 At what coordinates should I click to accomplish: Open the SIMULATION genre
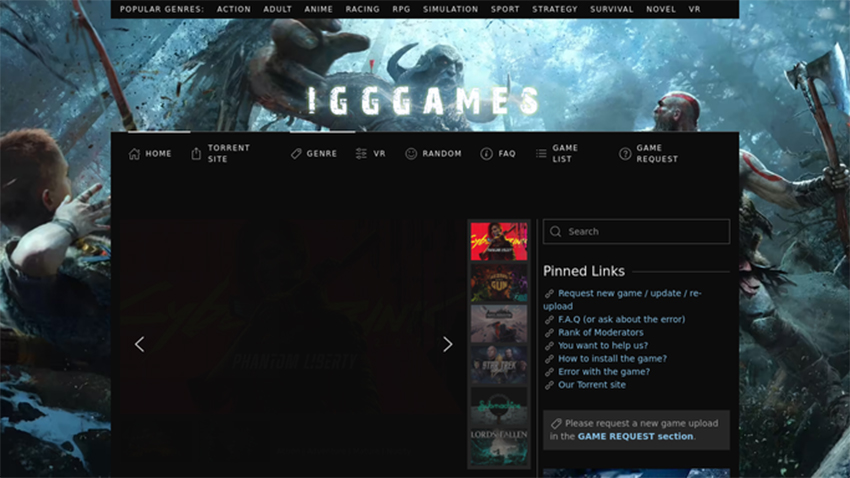coord(450,9)
